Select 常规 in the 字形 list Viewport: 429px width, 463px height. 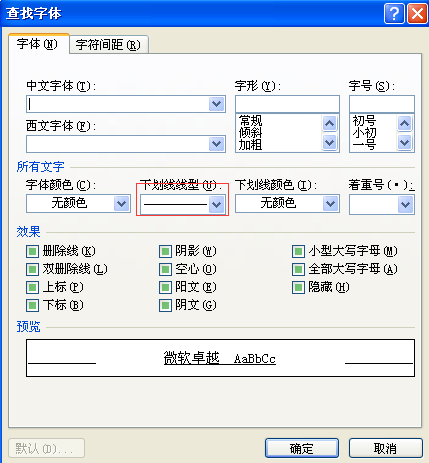251,120
